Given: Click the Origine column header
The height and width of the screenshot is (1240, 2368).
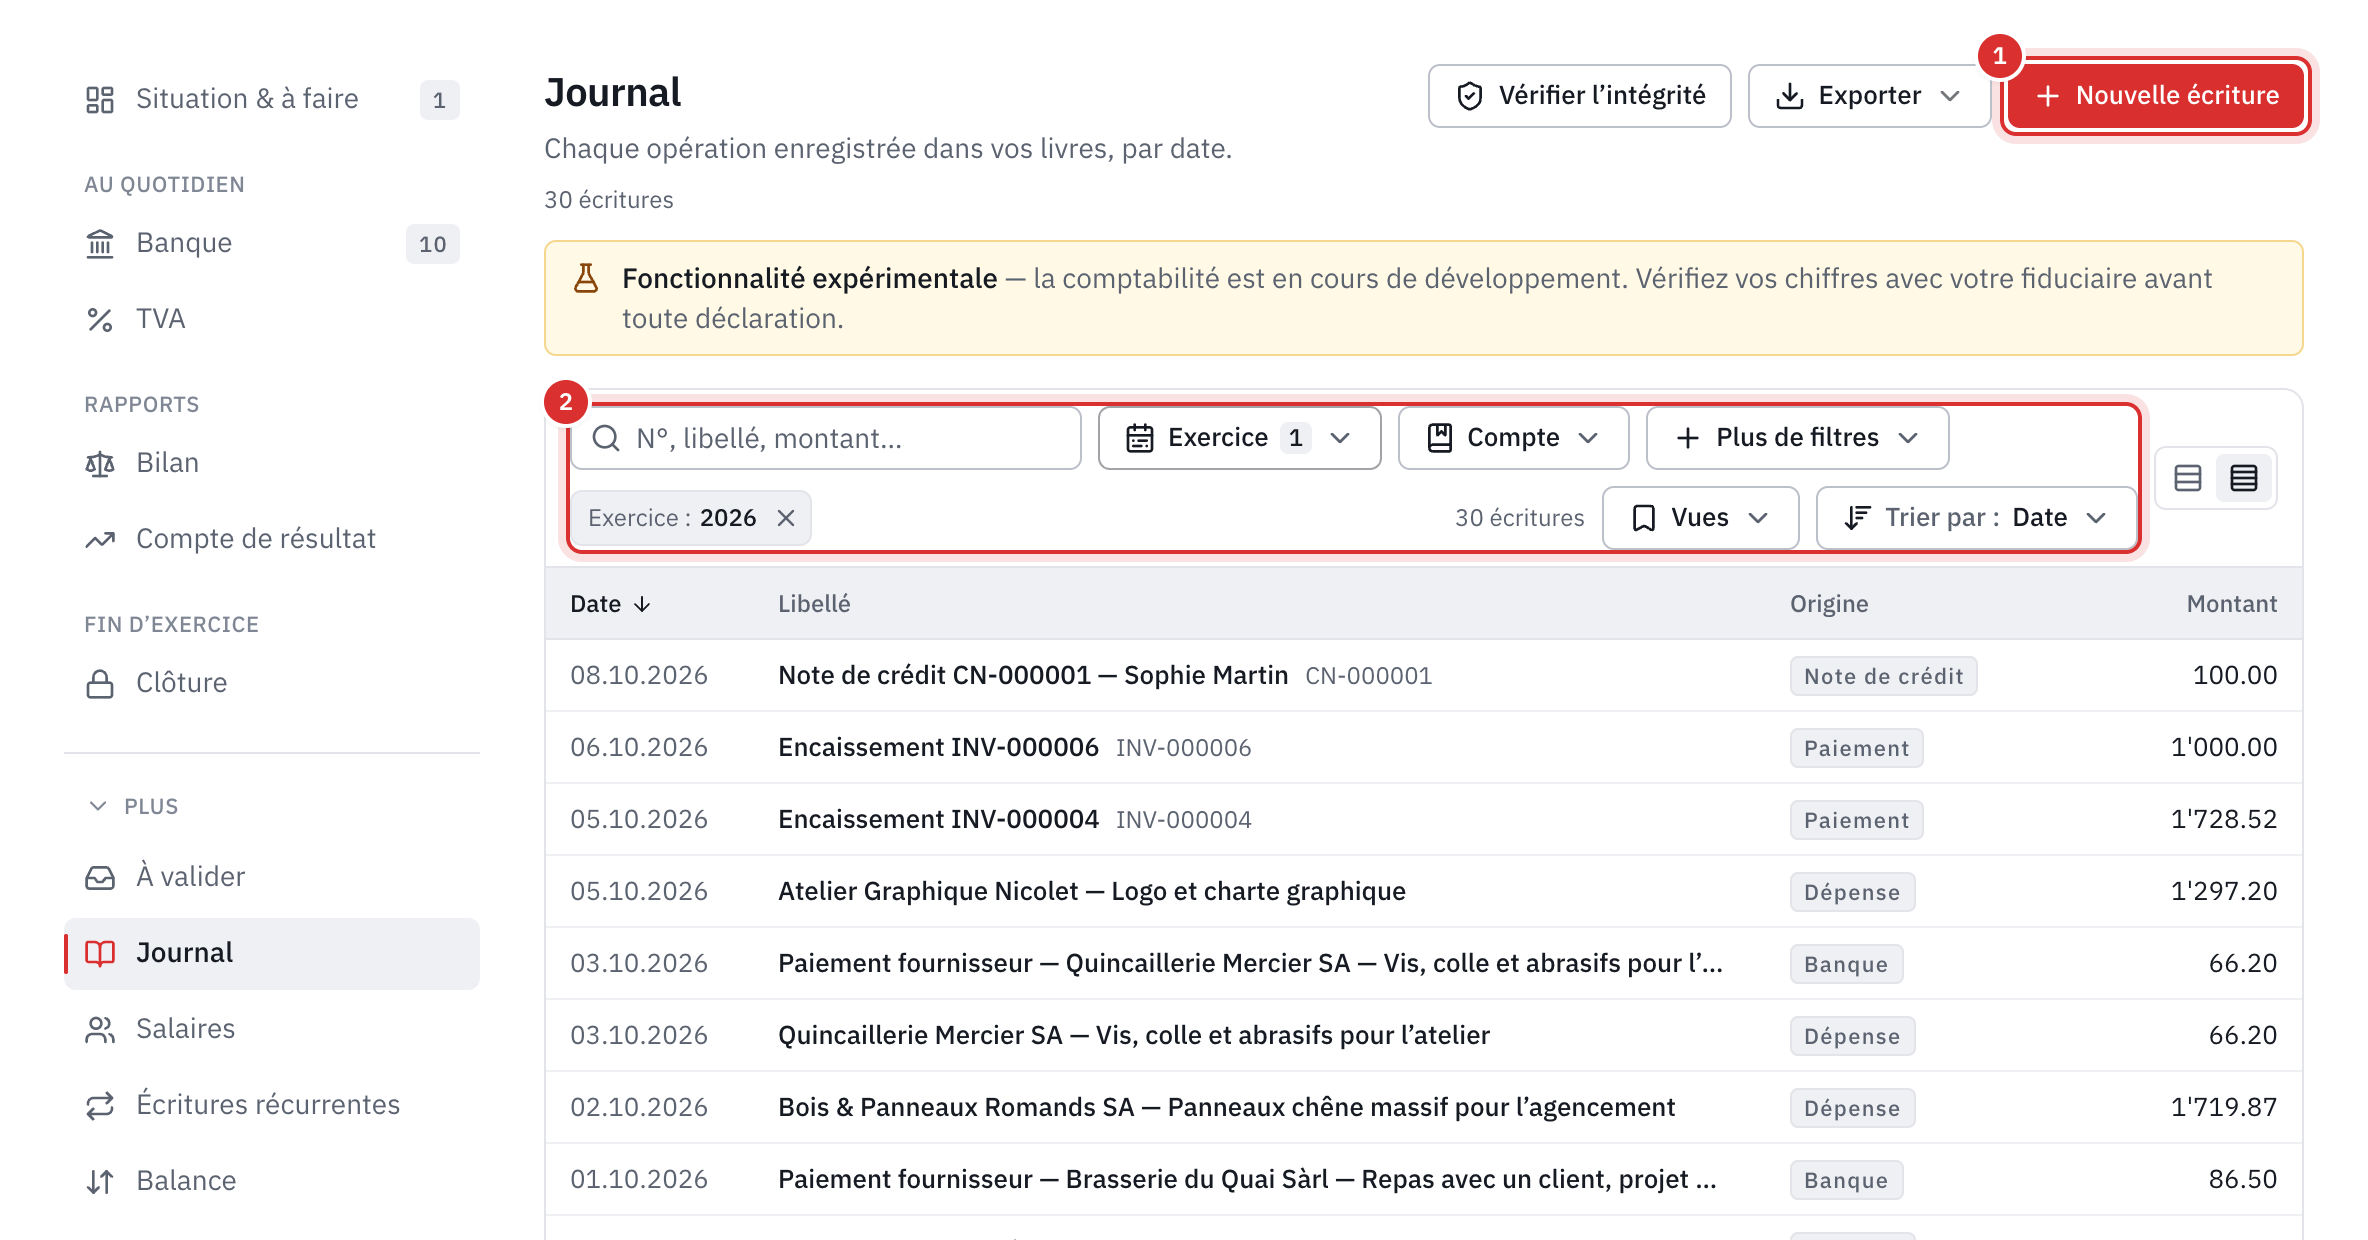Looking at the screenshot, I should pos(1829,604).
